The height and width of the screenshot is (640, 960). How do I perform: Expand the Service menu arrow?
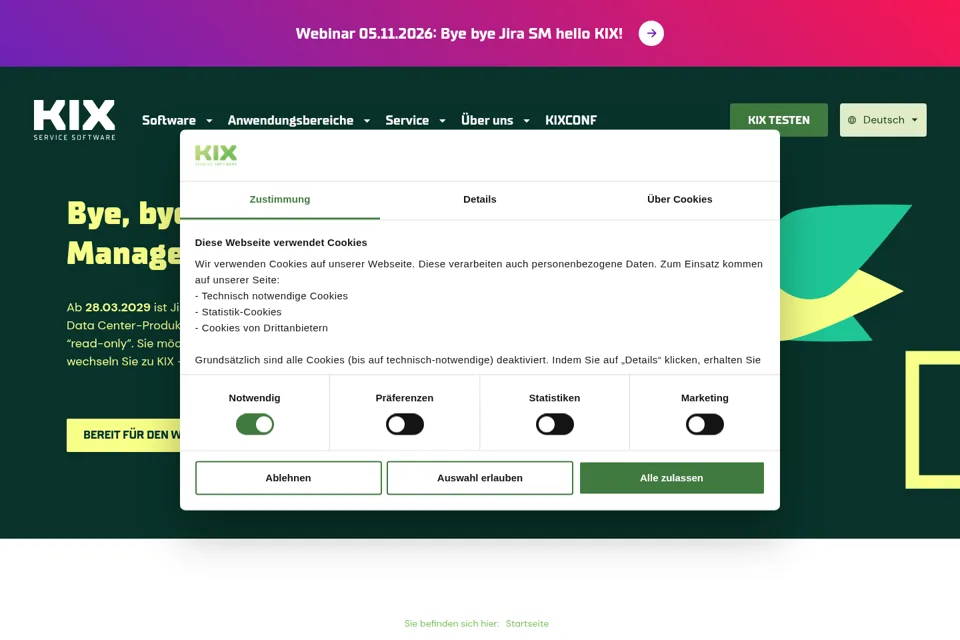(442, 121)
